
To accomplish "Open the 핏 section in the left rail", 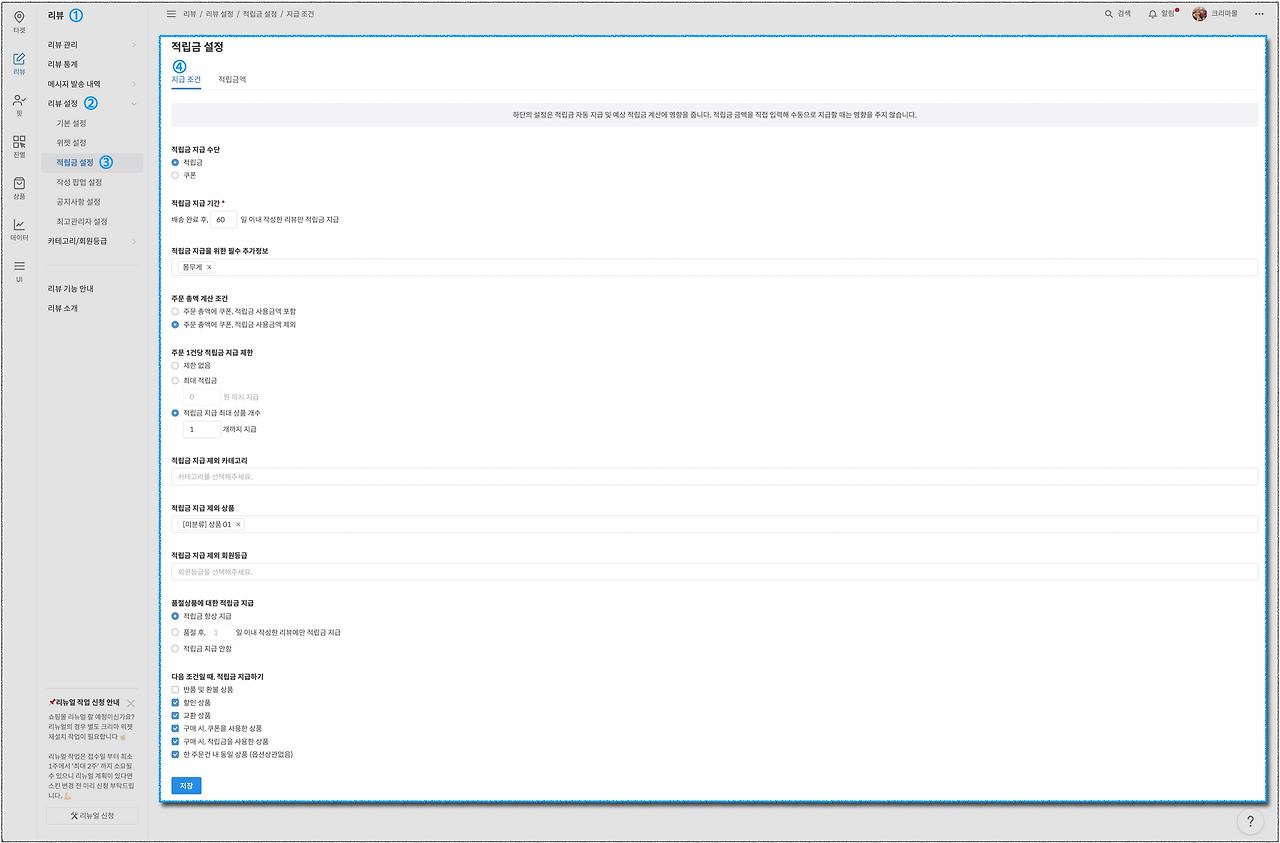I will point(19,105).
